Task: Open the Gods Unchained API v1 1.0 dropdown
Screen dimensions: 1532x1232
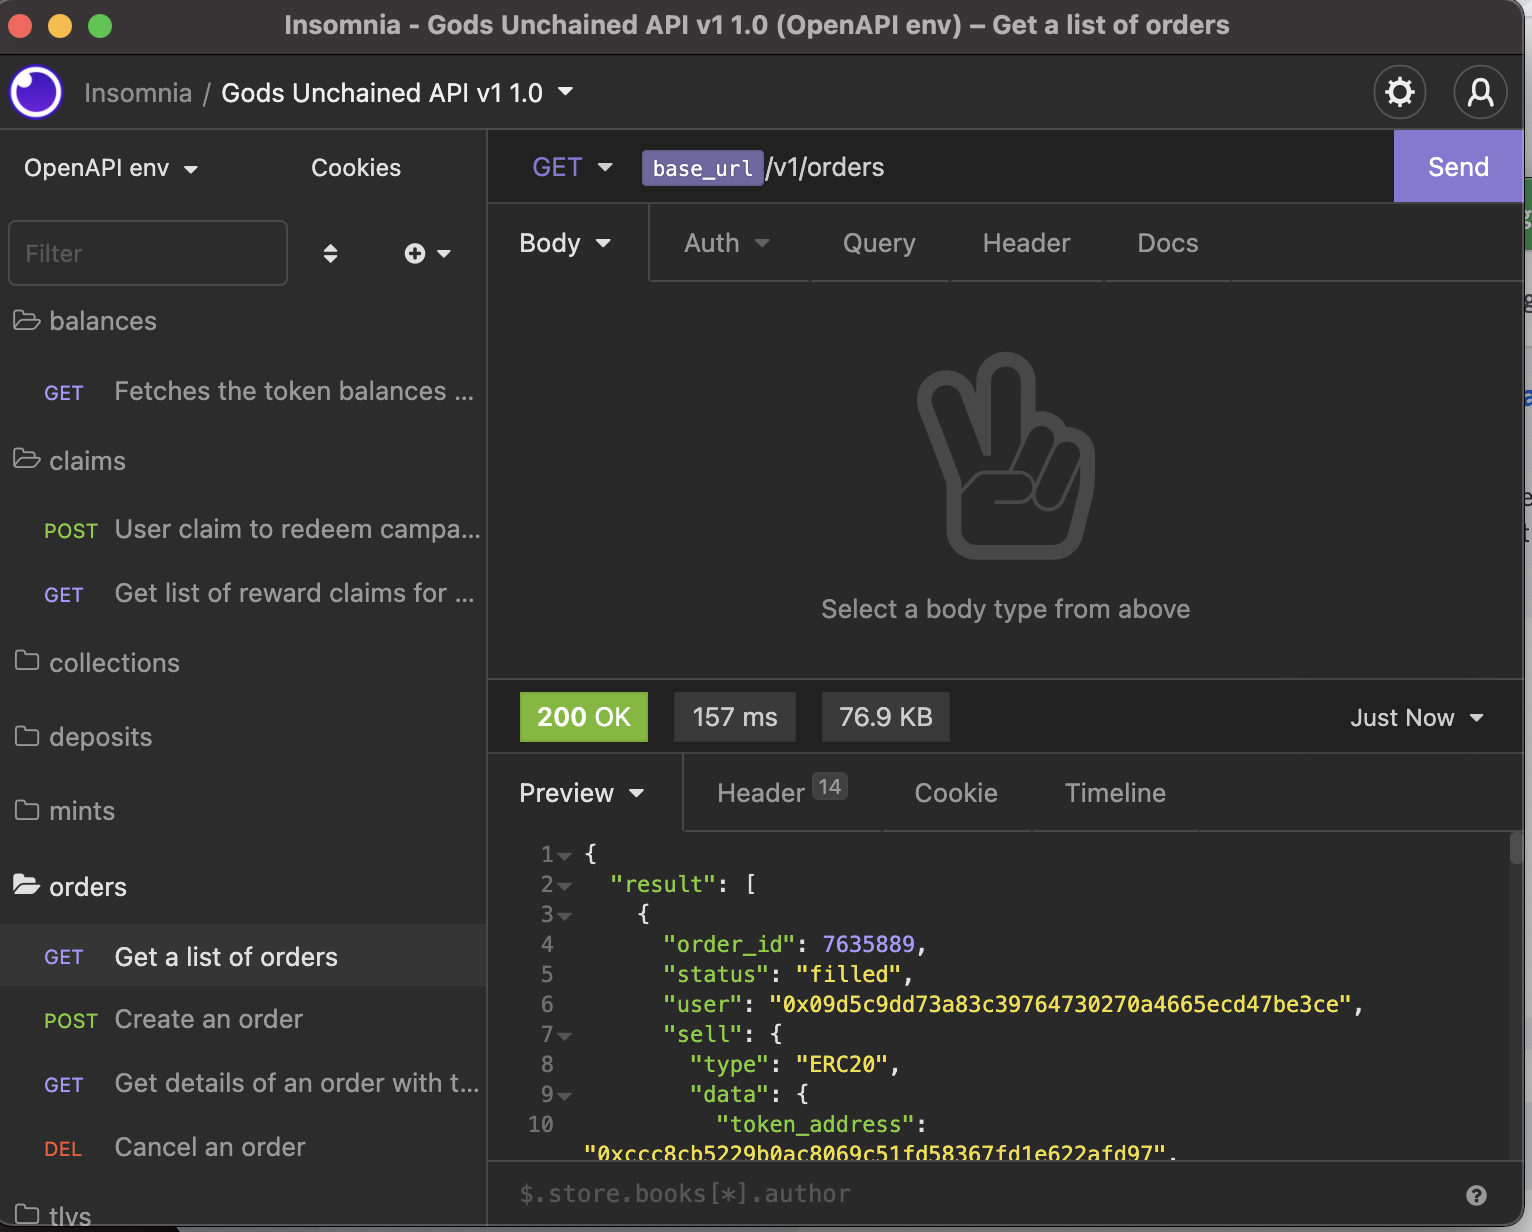Action: click(397, 93)
